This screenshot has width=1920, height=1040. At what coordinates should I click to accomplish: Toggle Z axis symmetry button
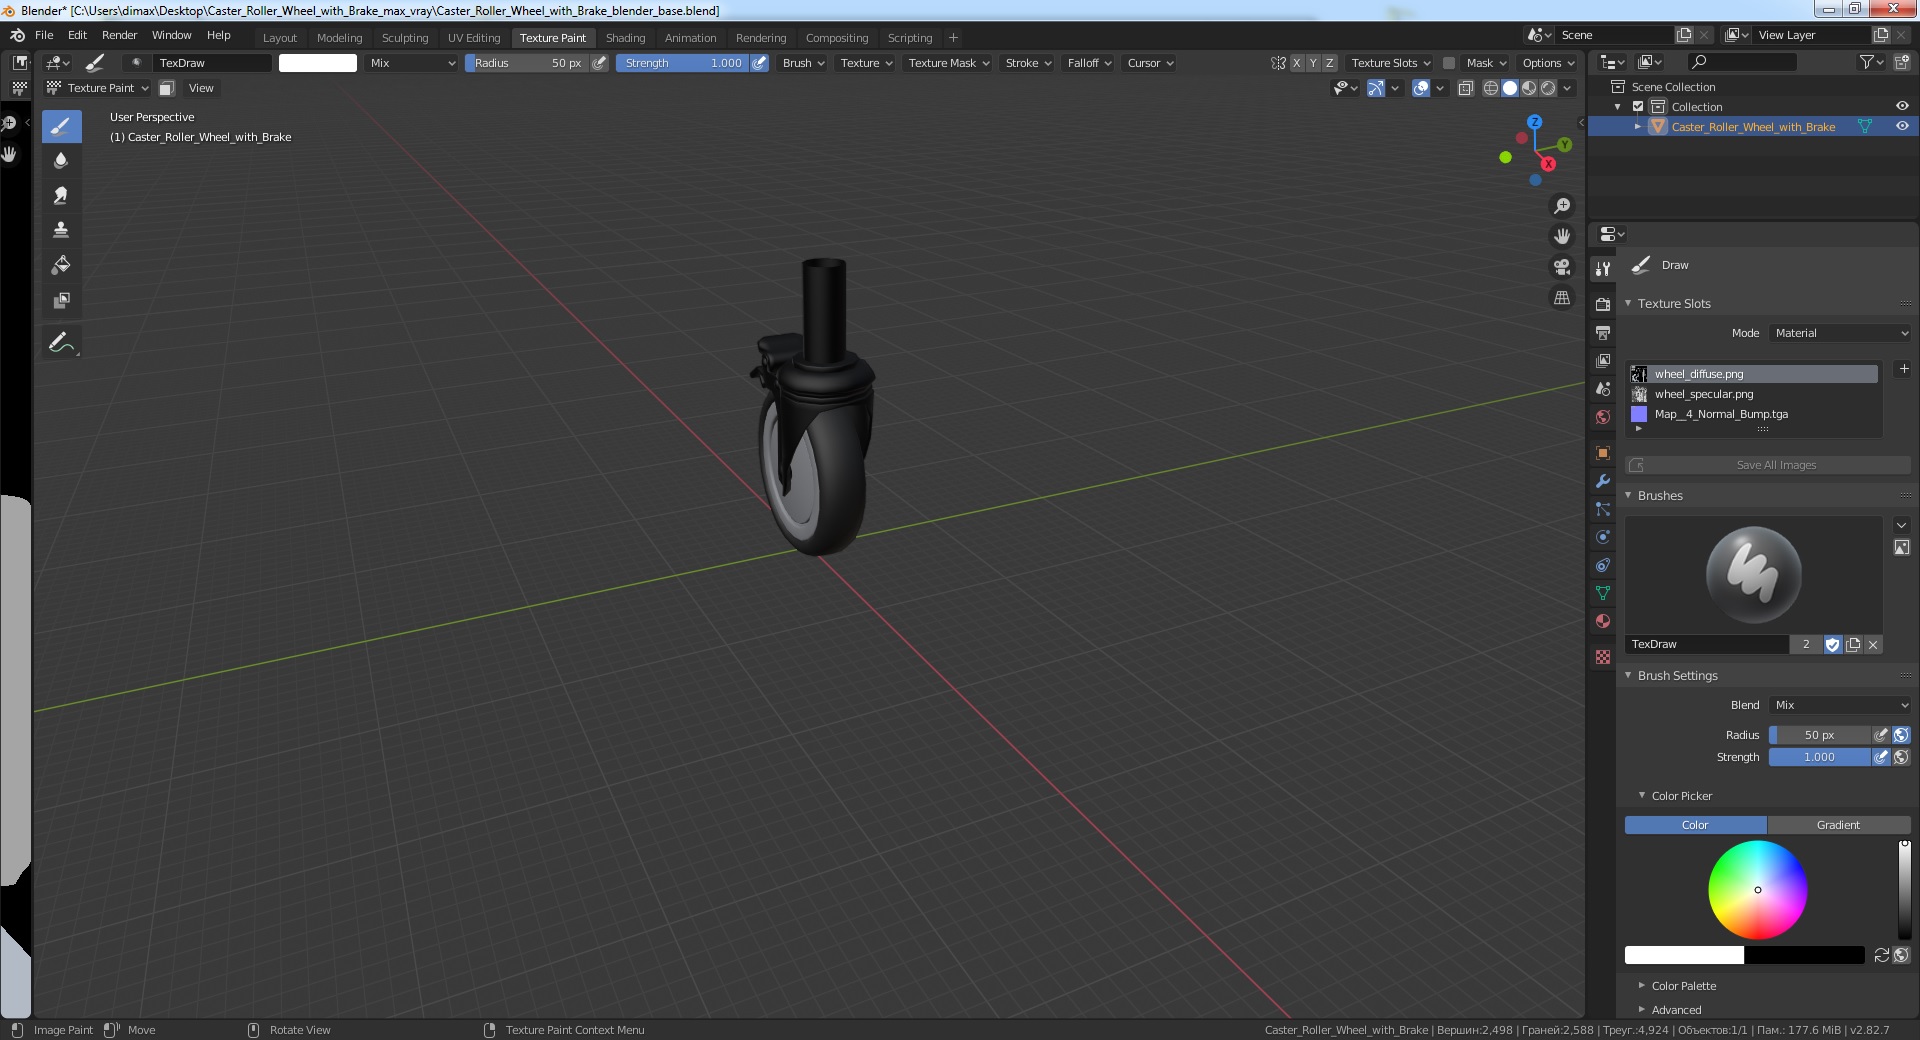pos(1329,63)
